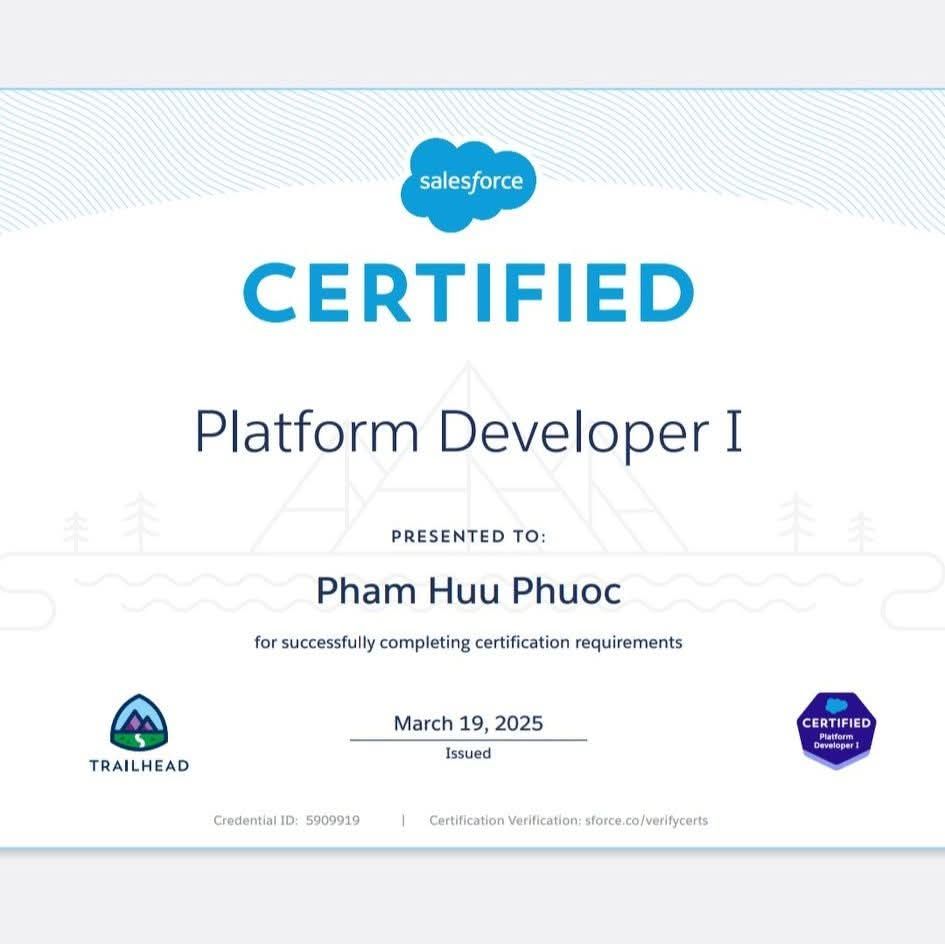Select the recipient name Pham Huu Phuoc
The width and height of the screenshot is (945, 944).
click(x=468, y=590)
